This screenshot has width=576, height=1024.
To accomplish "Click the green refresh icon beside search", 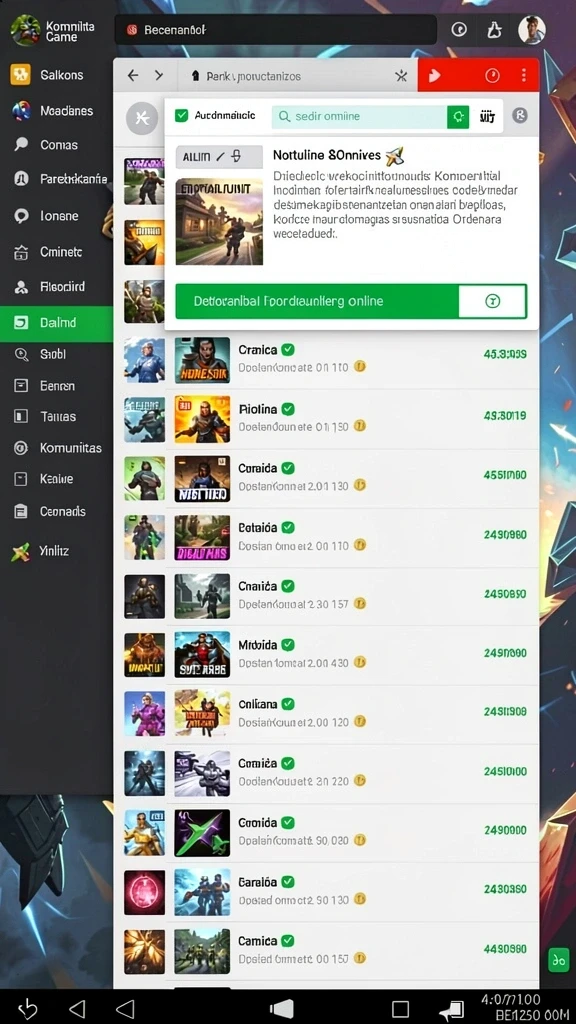I will [x=458, y=117].
